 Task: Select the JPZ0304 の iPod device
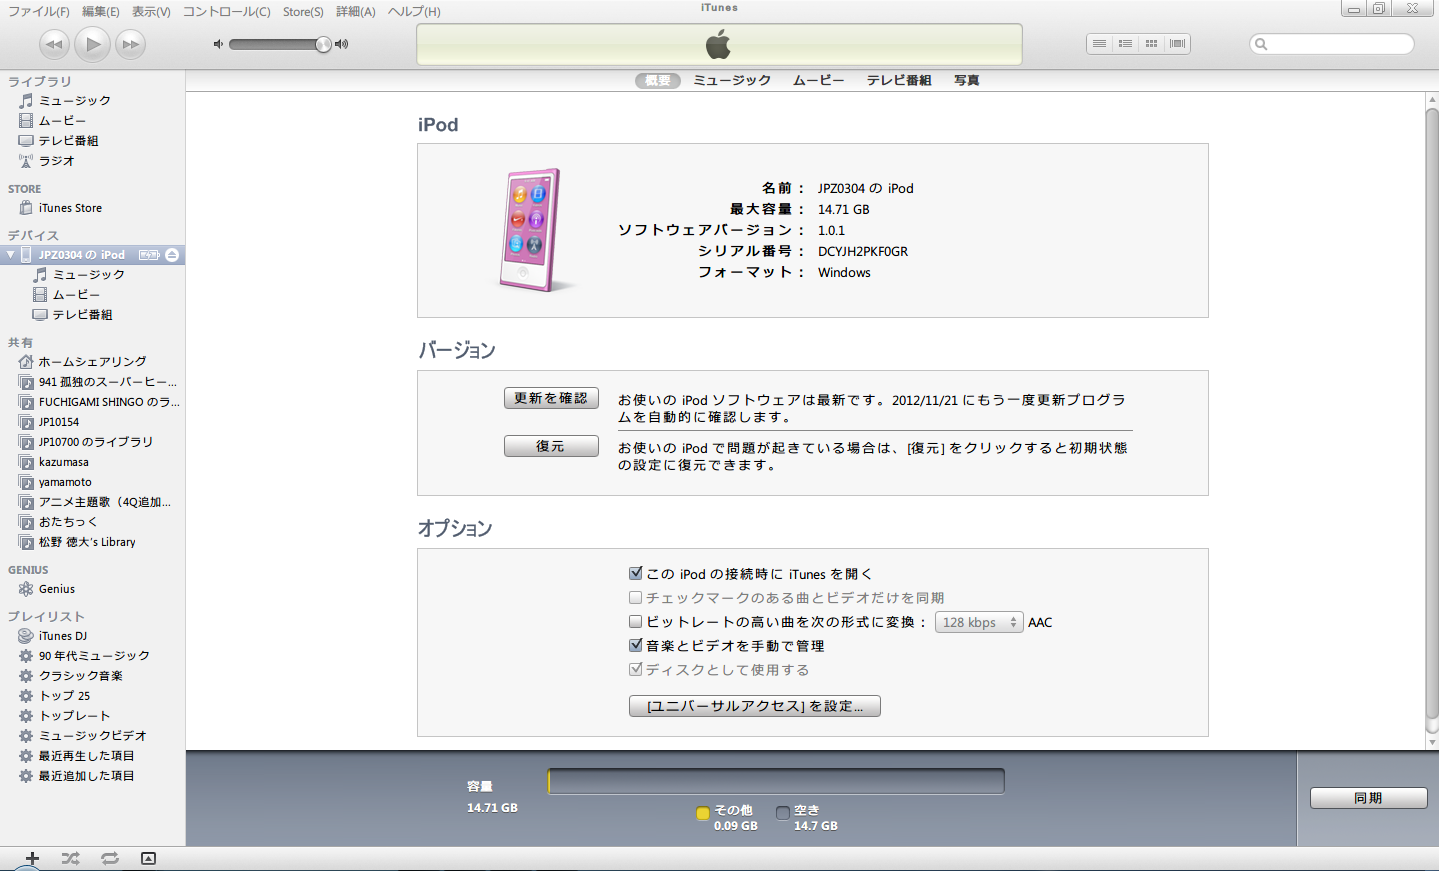82,255
